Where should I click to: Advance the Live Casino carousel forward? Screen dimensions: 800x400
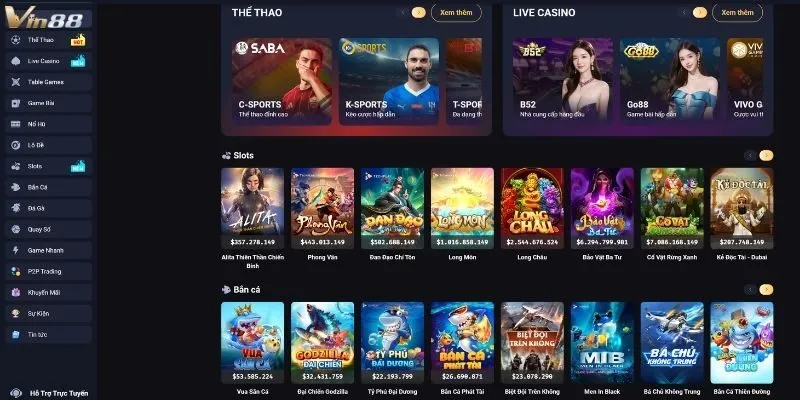700,13
